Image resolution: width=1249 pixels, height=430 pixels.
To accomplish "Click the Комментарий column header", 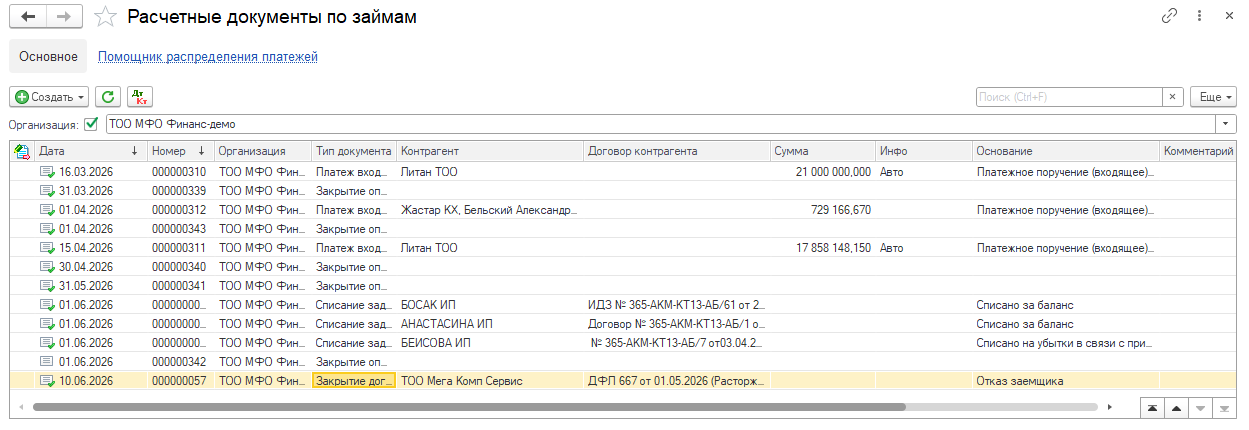I will [1198, 151].
